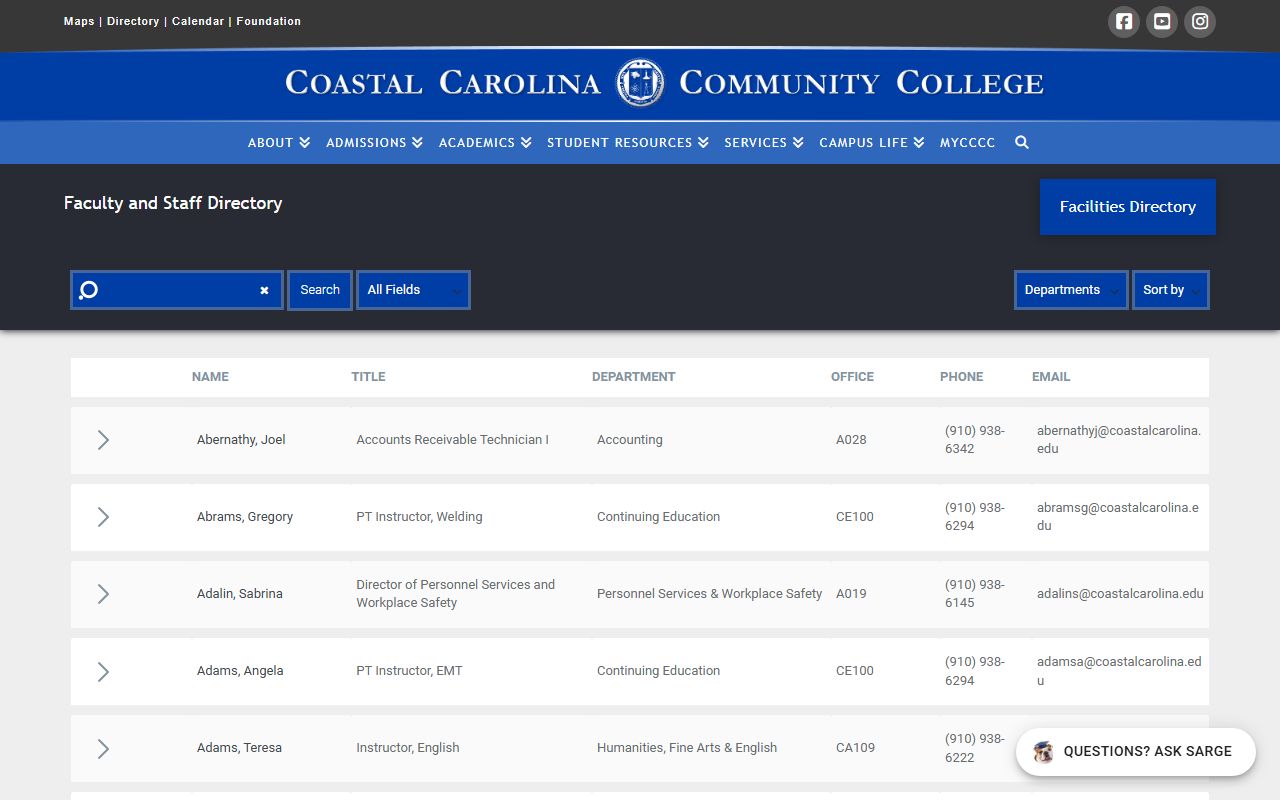Click title Accounts Receivable Technician I
The width and height of the screenshot is (1280, 800).
(x=452, y=440)
